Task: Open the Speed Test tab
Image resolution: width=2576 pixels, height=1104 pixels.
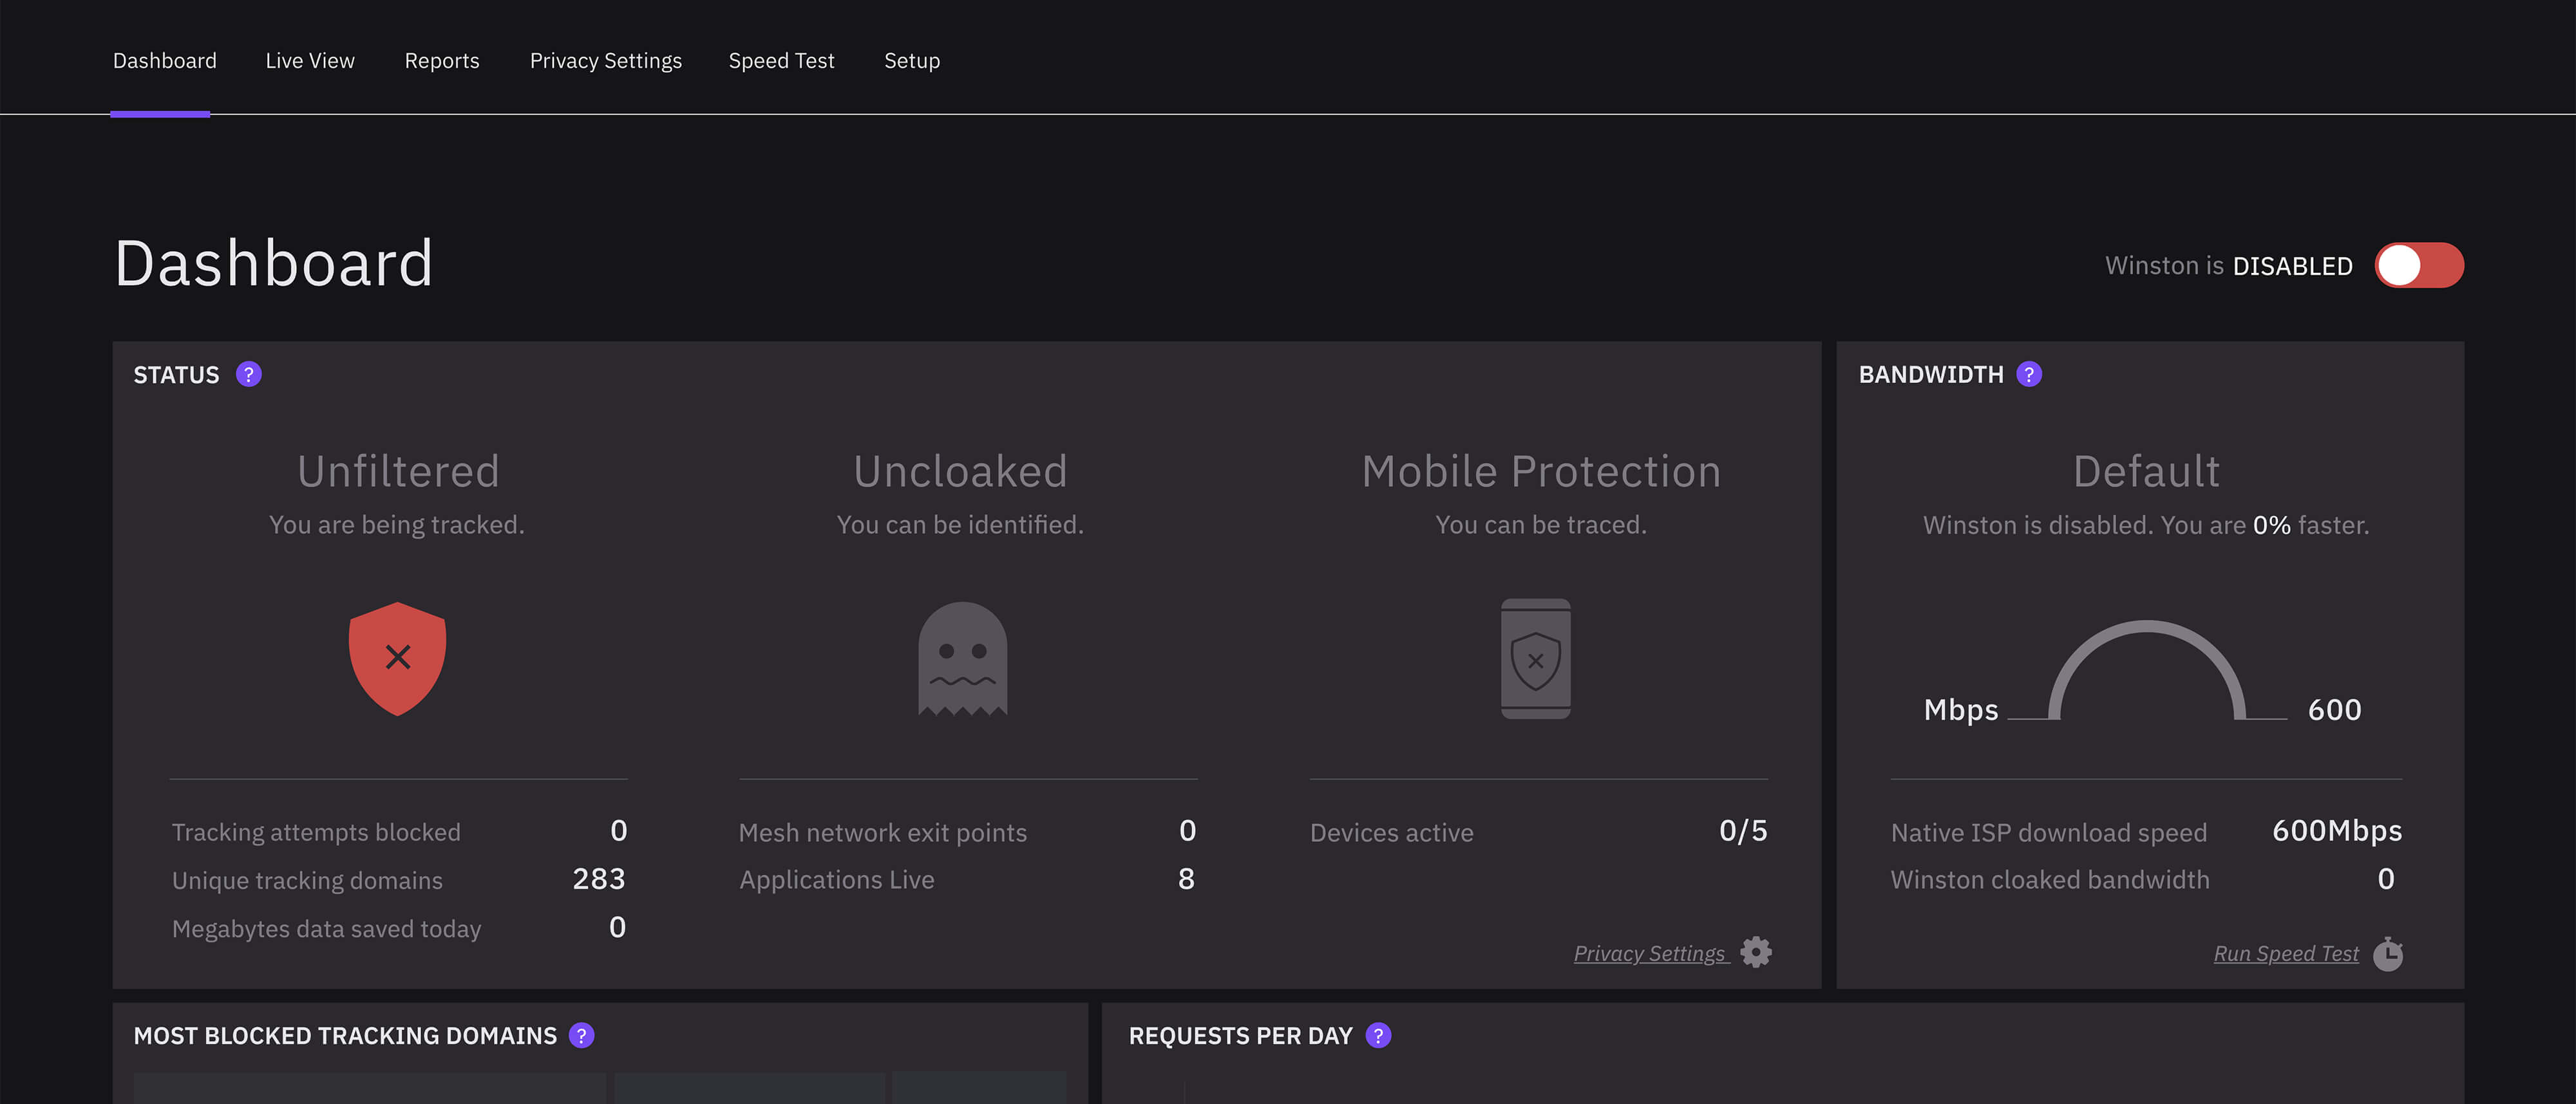Action: (x=781, y=61)
